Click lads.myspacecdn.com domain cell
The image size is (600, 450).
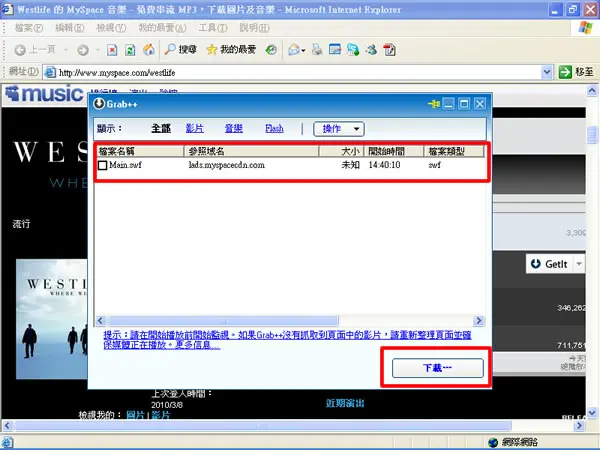click(227, 165)
